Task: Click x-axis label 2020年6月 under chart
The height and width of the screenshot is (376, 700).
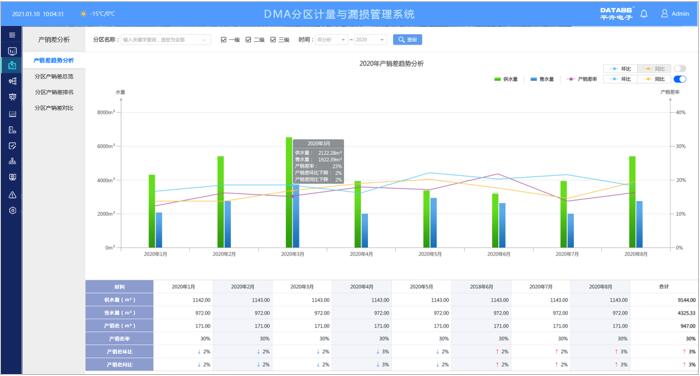Action: coord(499,254)
